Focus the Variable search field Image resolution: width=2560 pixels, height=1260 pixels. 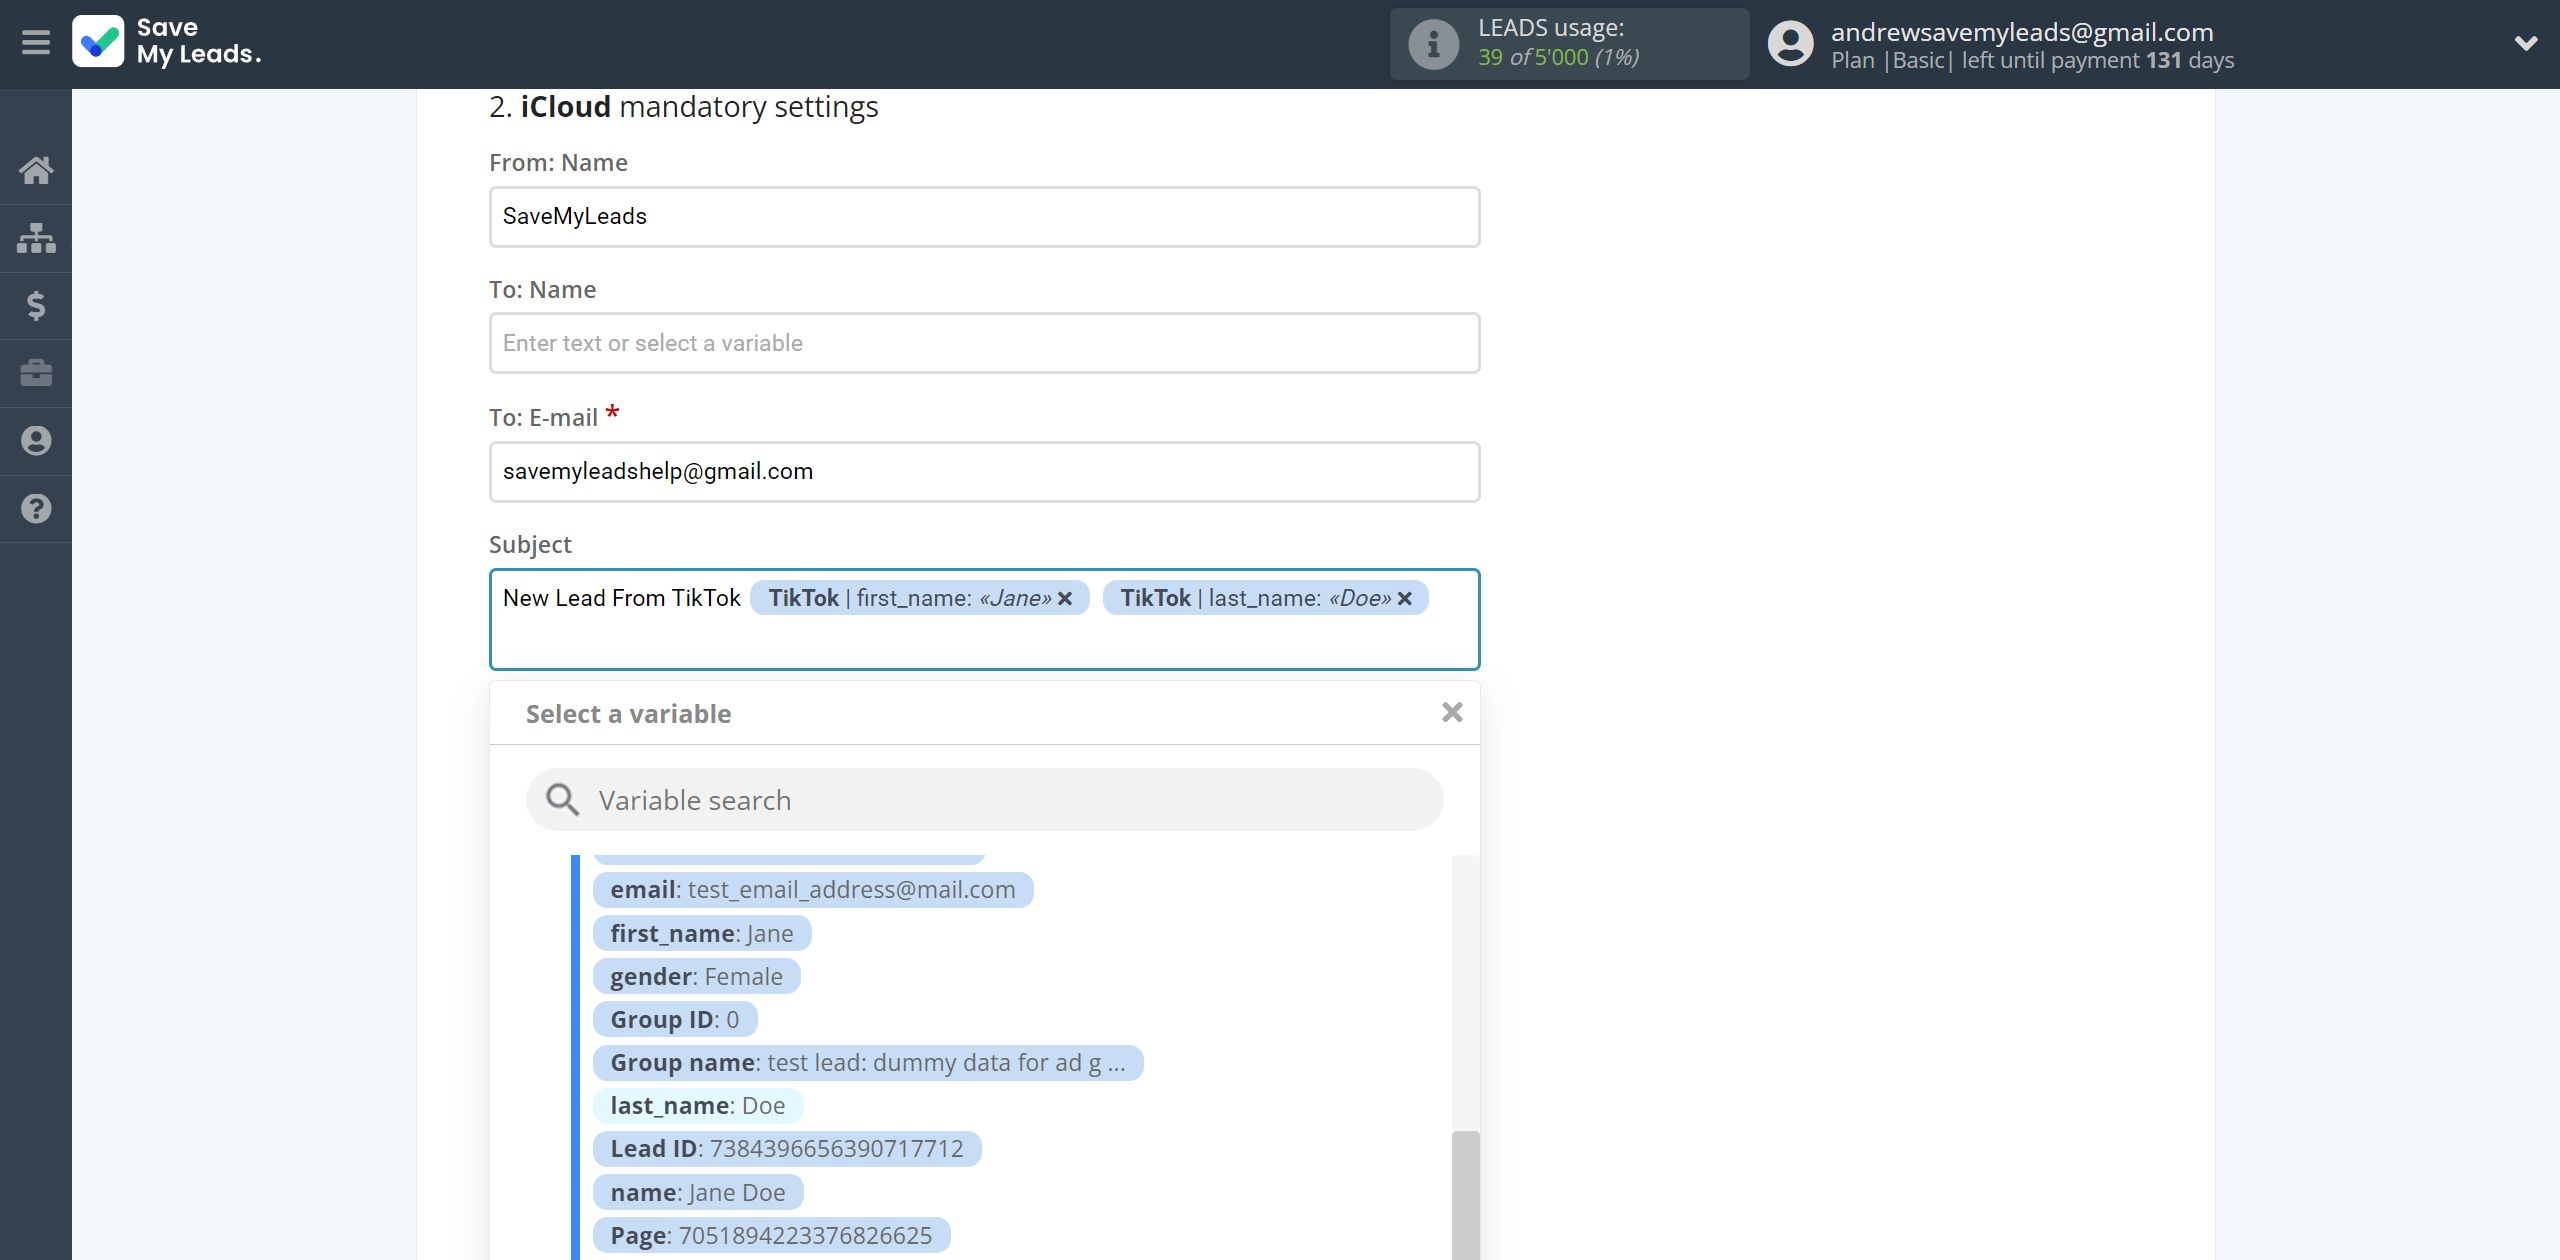[x=984, y=800]
